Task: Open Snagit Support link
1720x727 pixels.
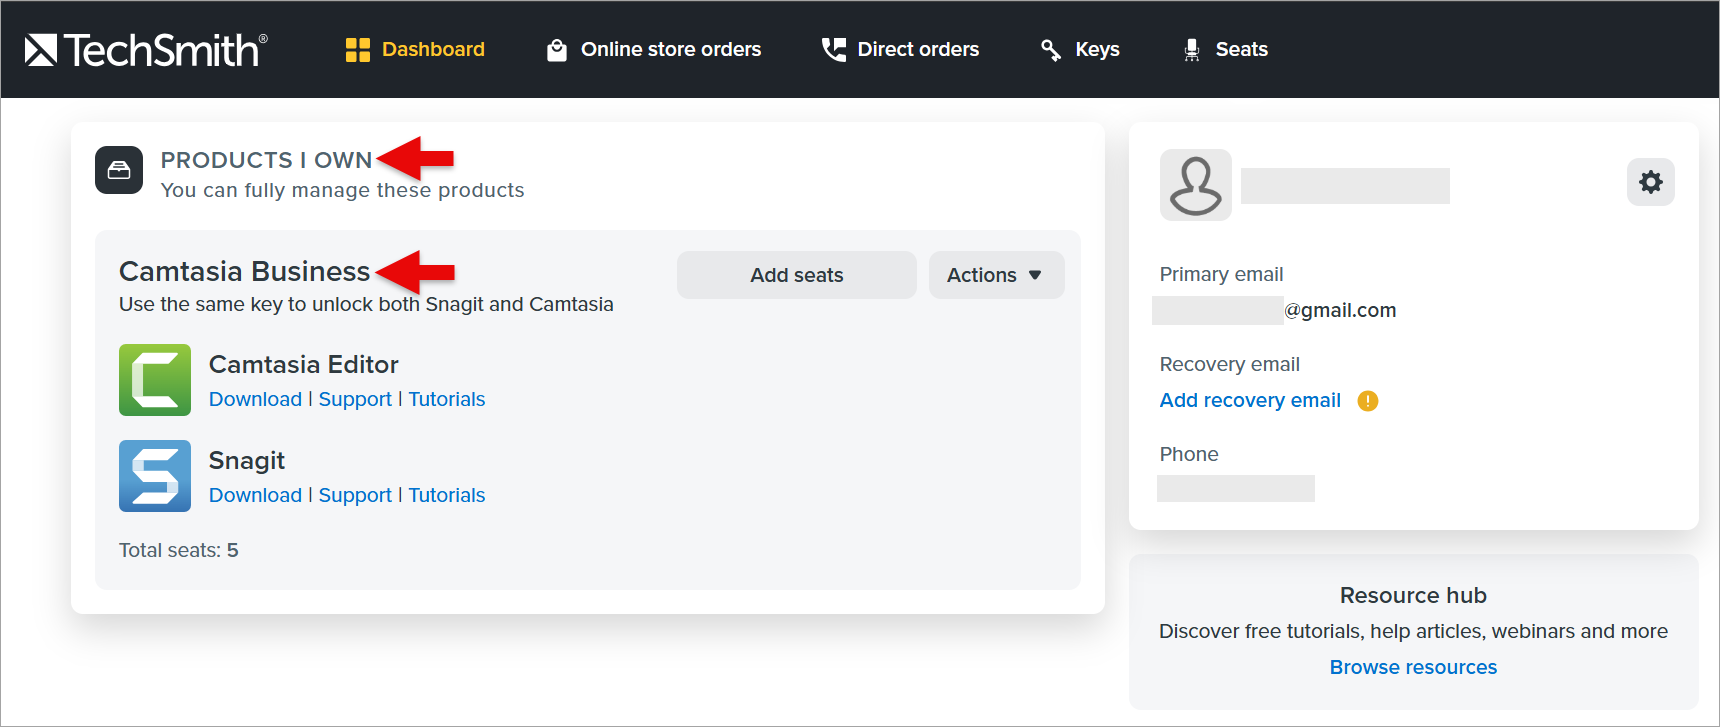Action: (355, 495)
